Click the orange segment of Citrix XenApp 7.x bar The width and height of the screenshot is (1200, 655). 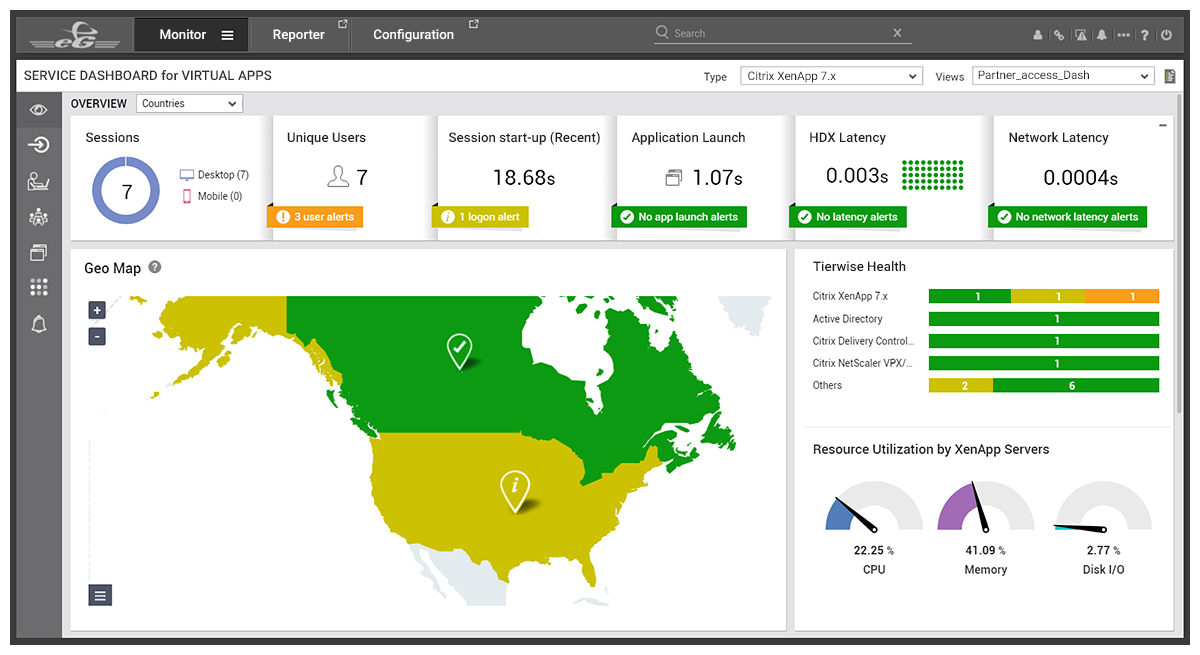(1123, 296)
